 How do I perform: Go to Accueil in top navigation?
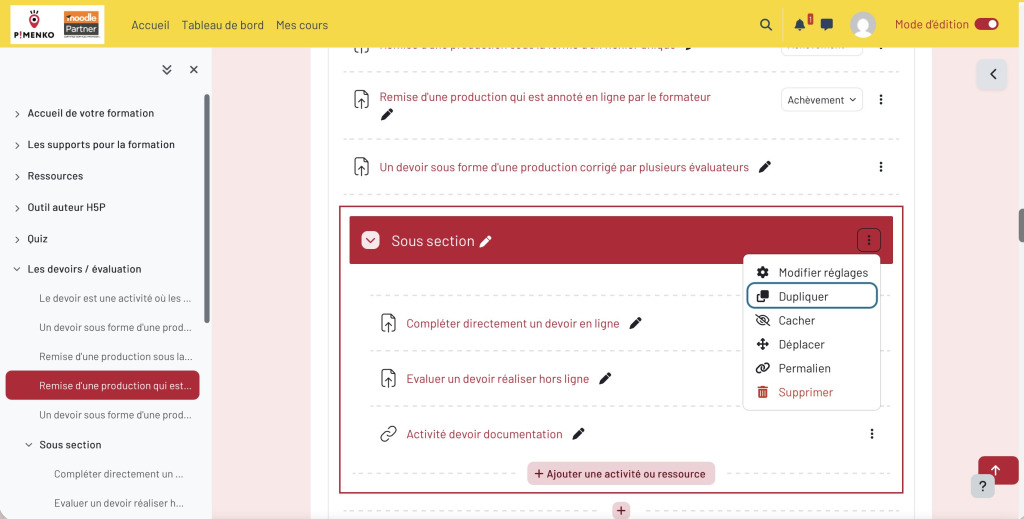click(150, 25)
